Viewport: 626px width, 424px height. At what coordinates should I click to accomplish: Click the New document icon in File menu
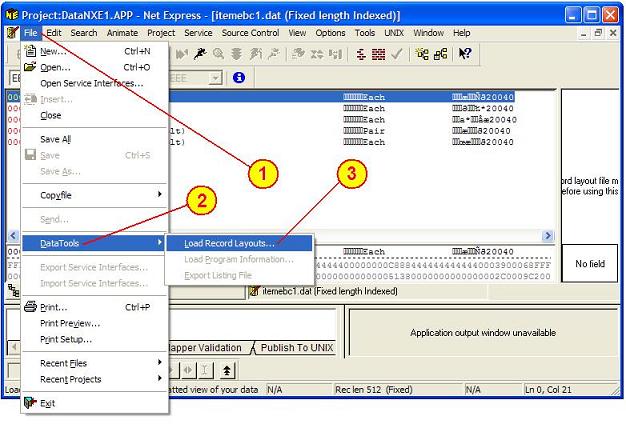[x=30, y=51]
